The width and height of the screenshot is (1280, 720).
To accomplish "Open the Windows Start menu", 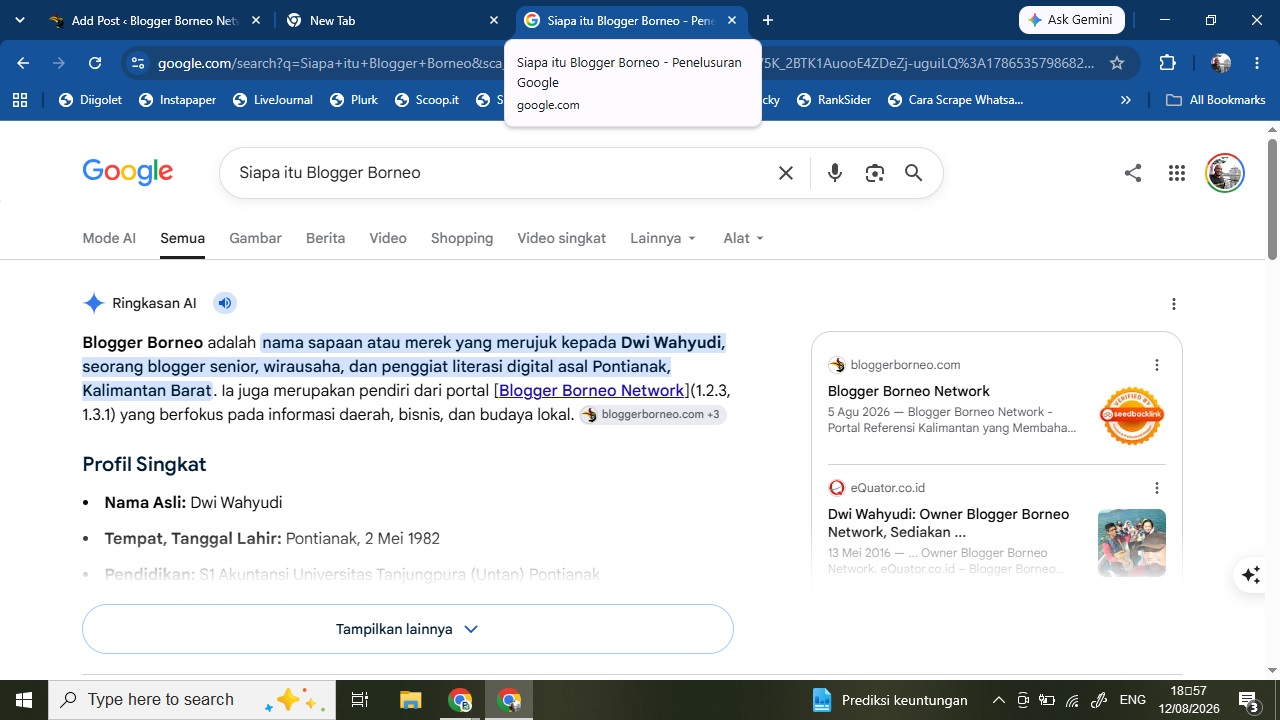I will coord(24,700).
